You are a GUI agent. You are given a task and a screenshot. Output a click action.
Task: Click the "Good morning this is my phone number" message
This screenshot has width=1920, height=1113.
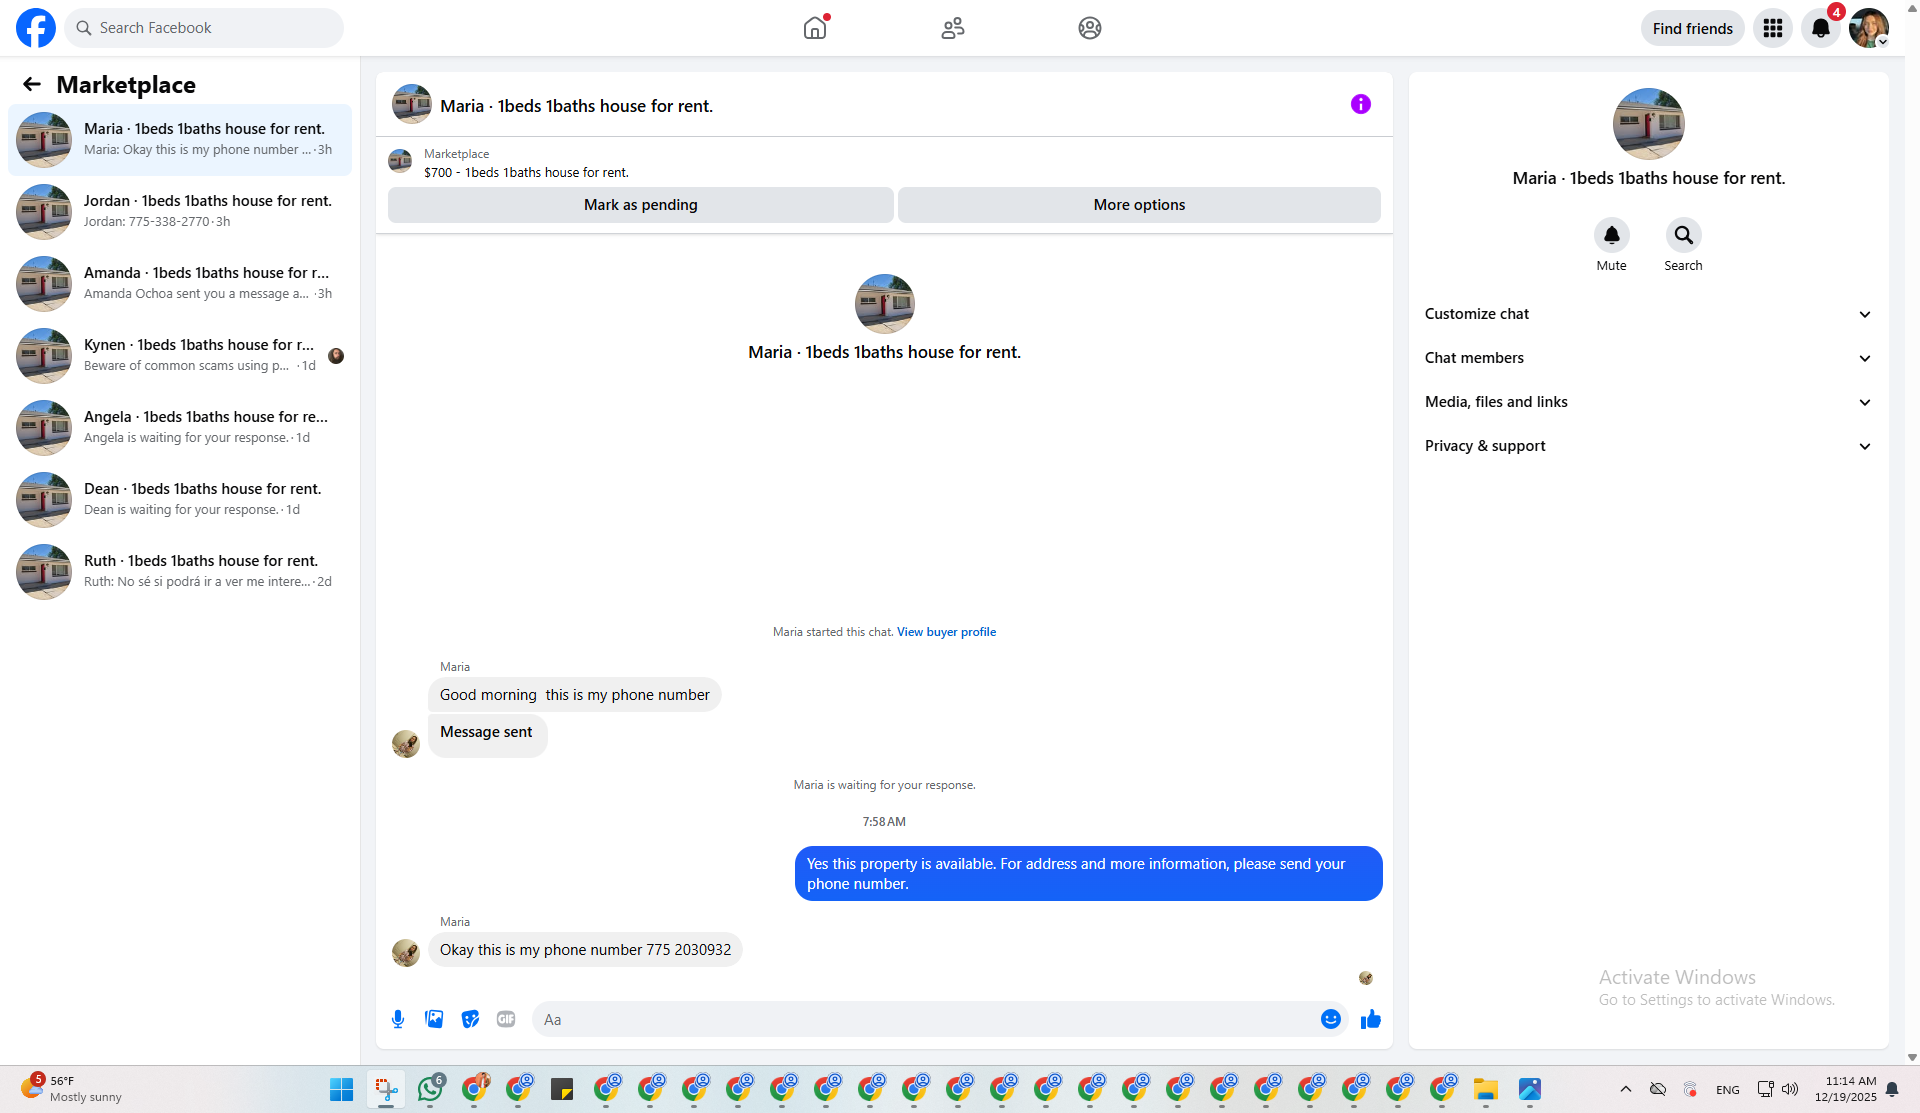[575, 695]
